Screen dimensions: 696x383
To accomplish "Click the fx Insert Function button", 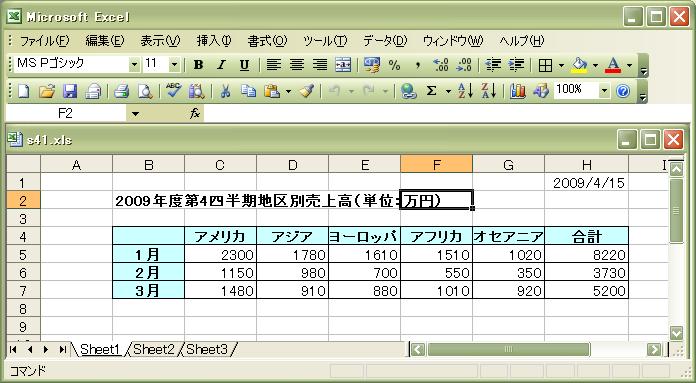I will (194, 114).
